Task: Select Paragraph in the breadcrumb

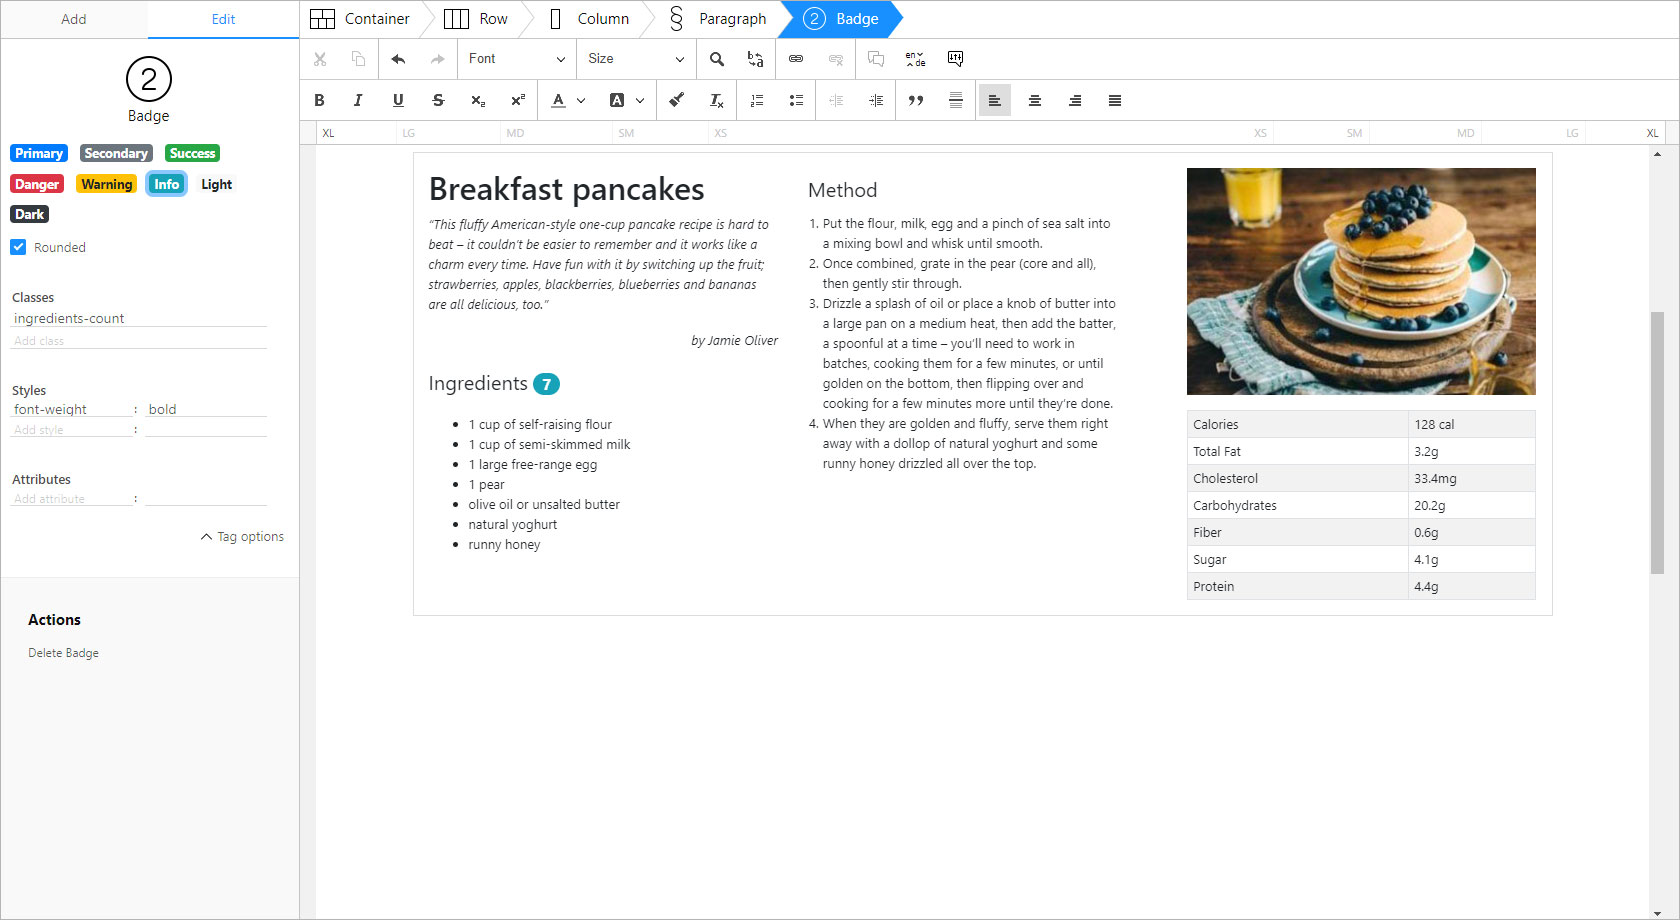Action: [x=718, y=19]
